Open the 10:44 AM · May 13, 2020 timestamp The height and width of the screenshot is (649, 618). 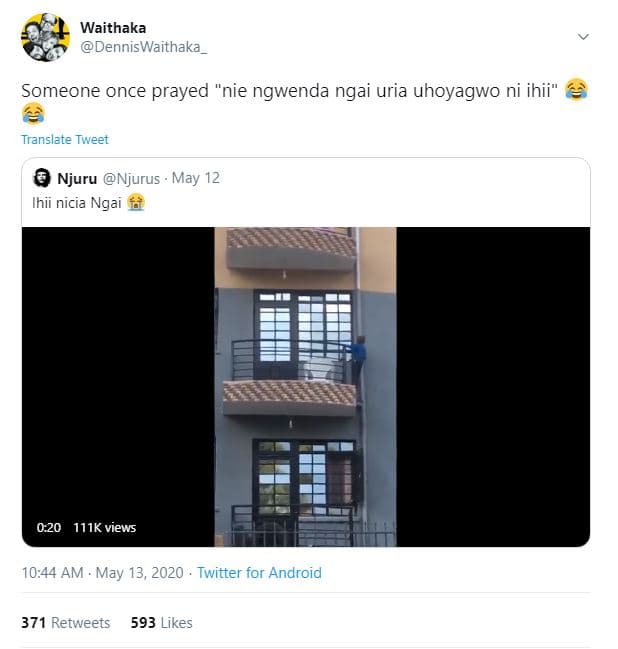(x=102, y=573)
